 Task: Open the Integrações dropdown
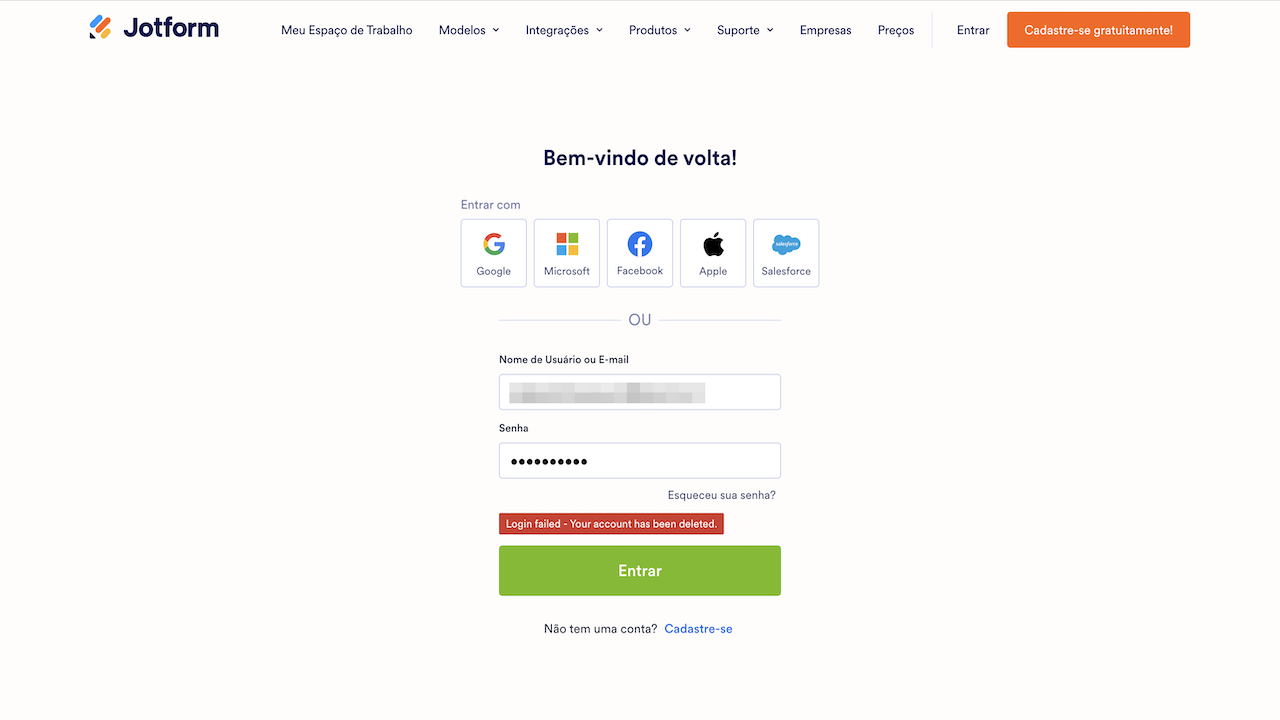click(x=564, y=30)
